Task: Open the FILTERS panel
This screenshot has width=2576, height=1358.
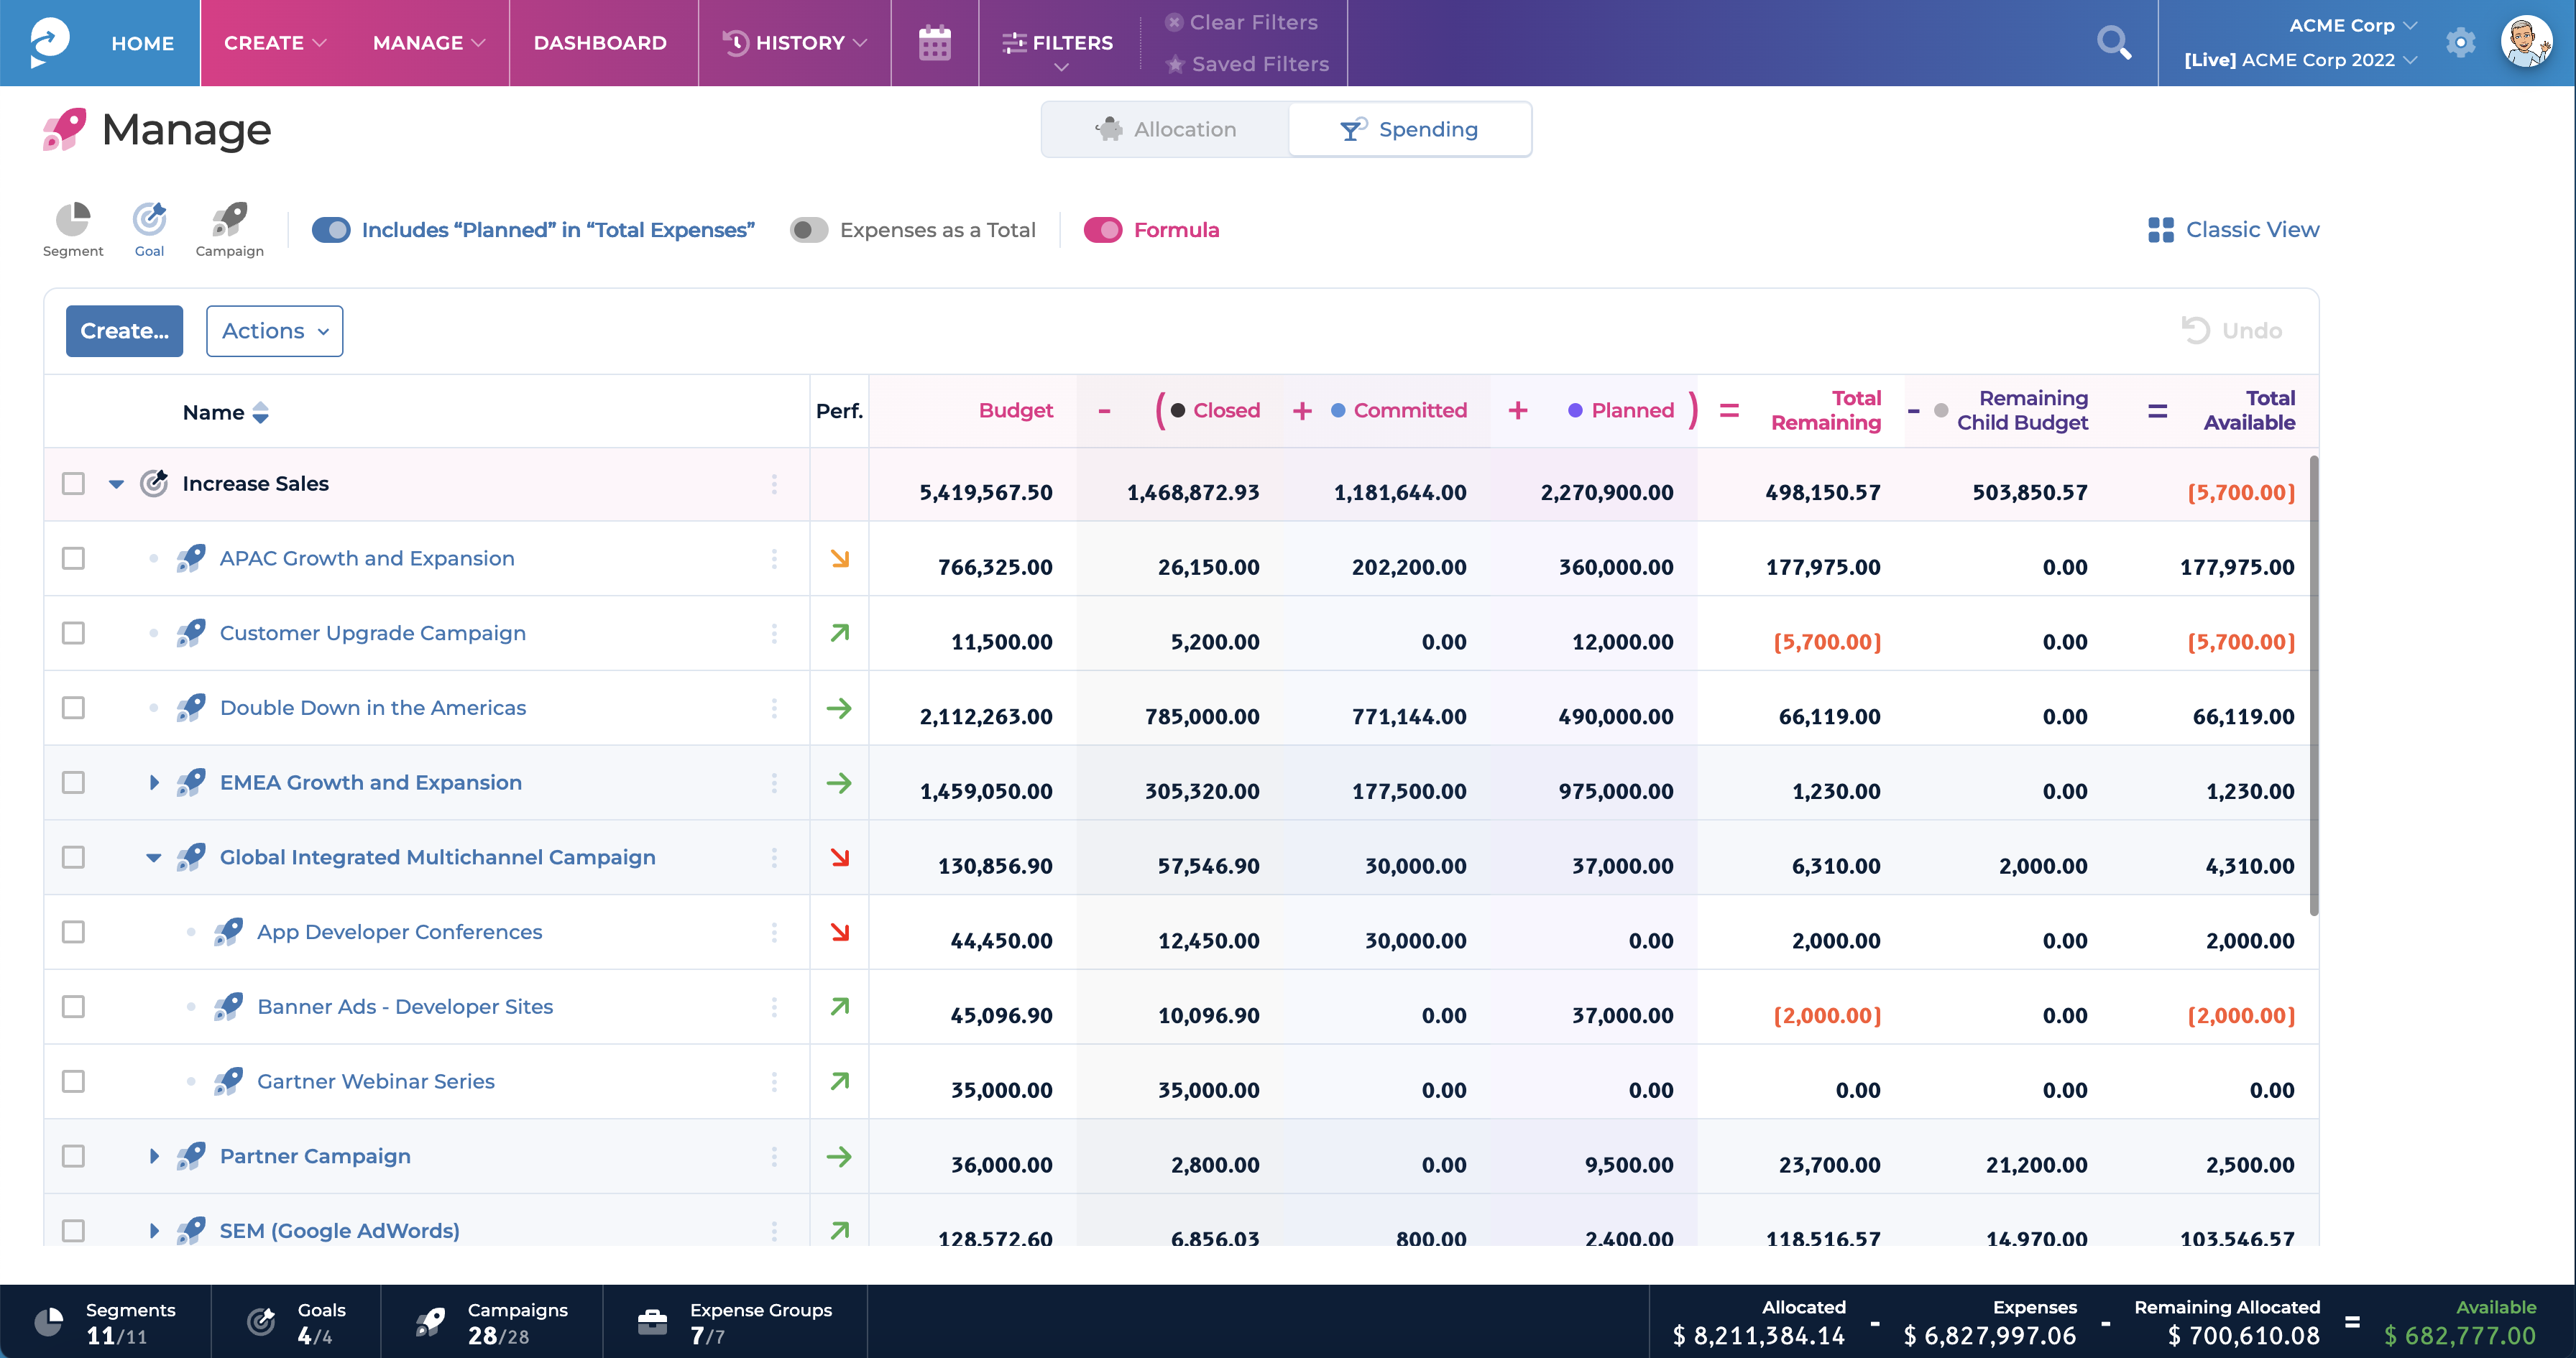Action: pos(1058,43)
